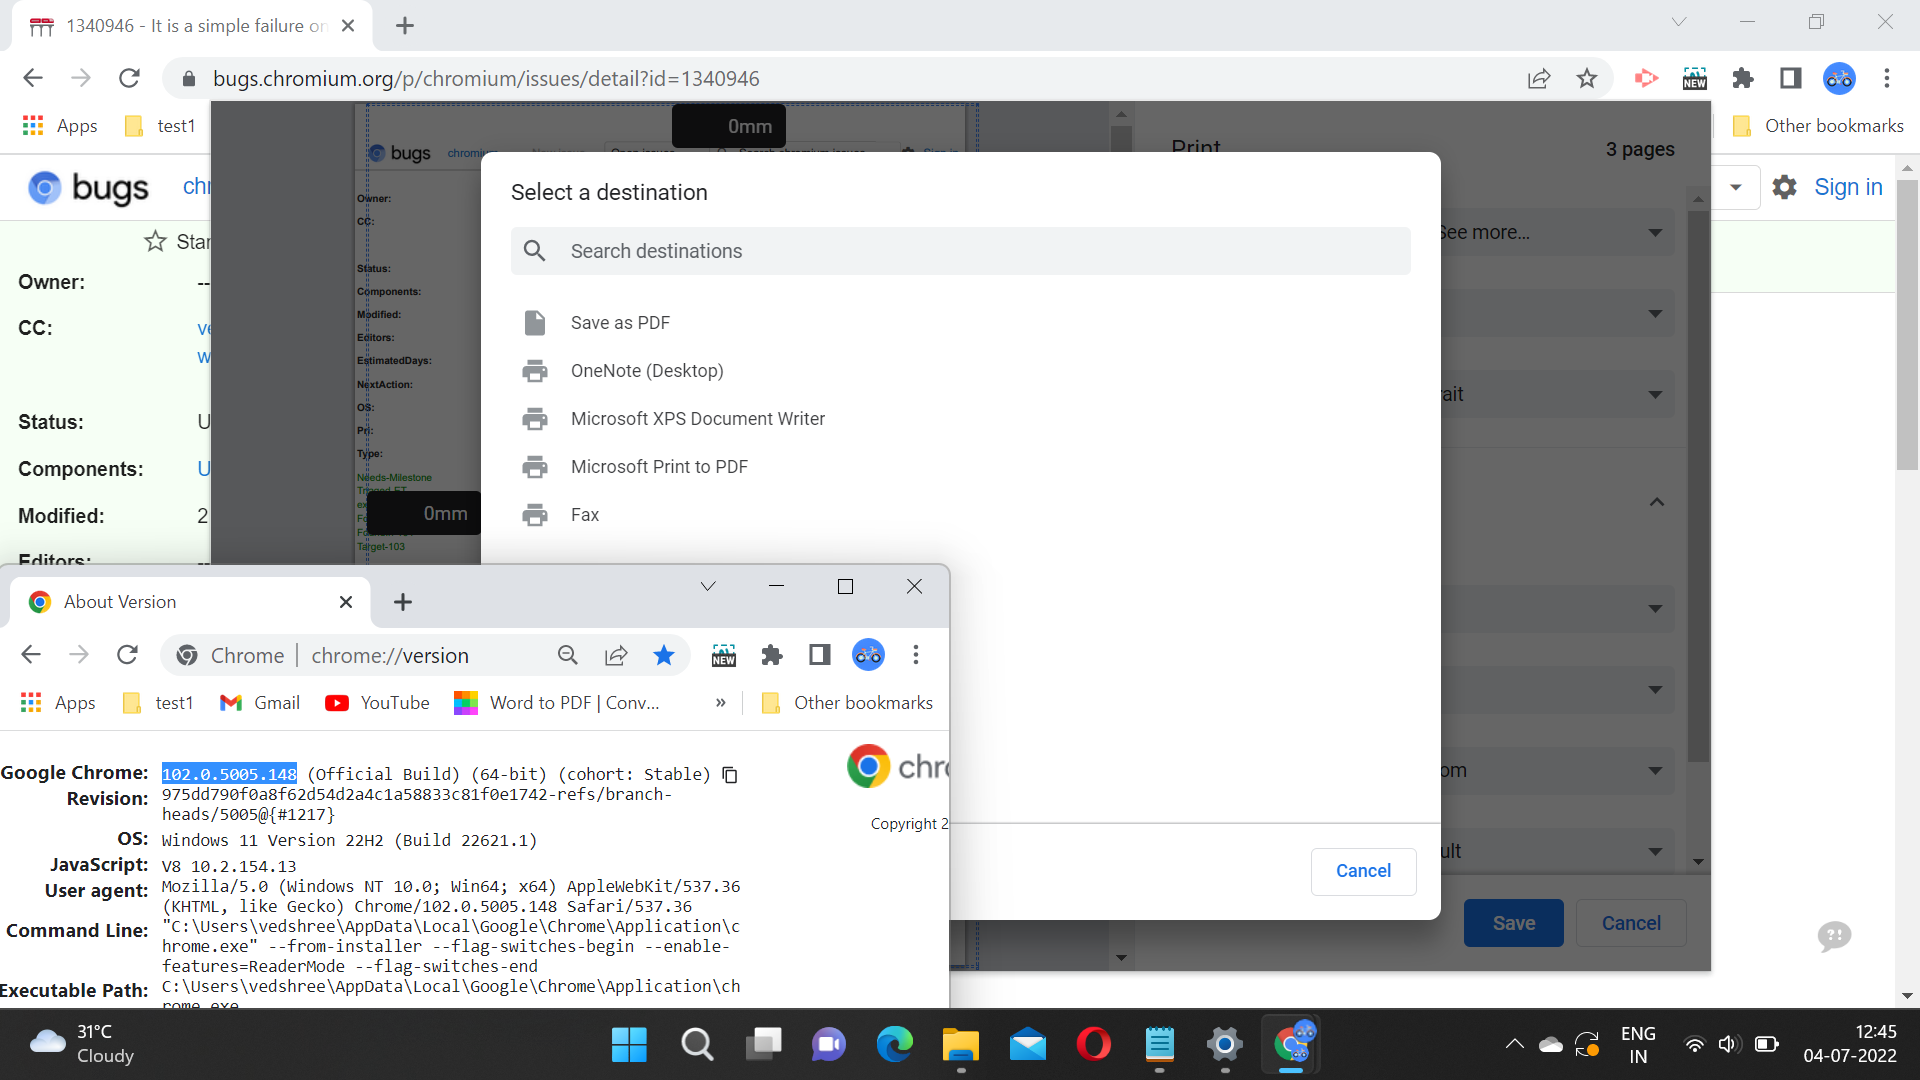Collapse More settings chevron in print panel

click(1657, 502)
